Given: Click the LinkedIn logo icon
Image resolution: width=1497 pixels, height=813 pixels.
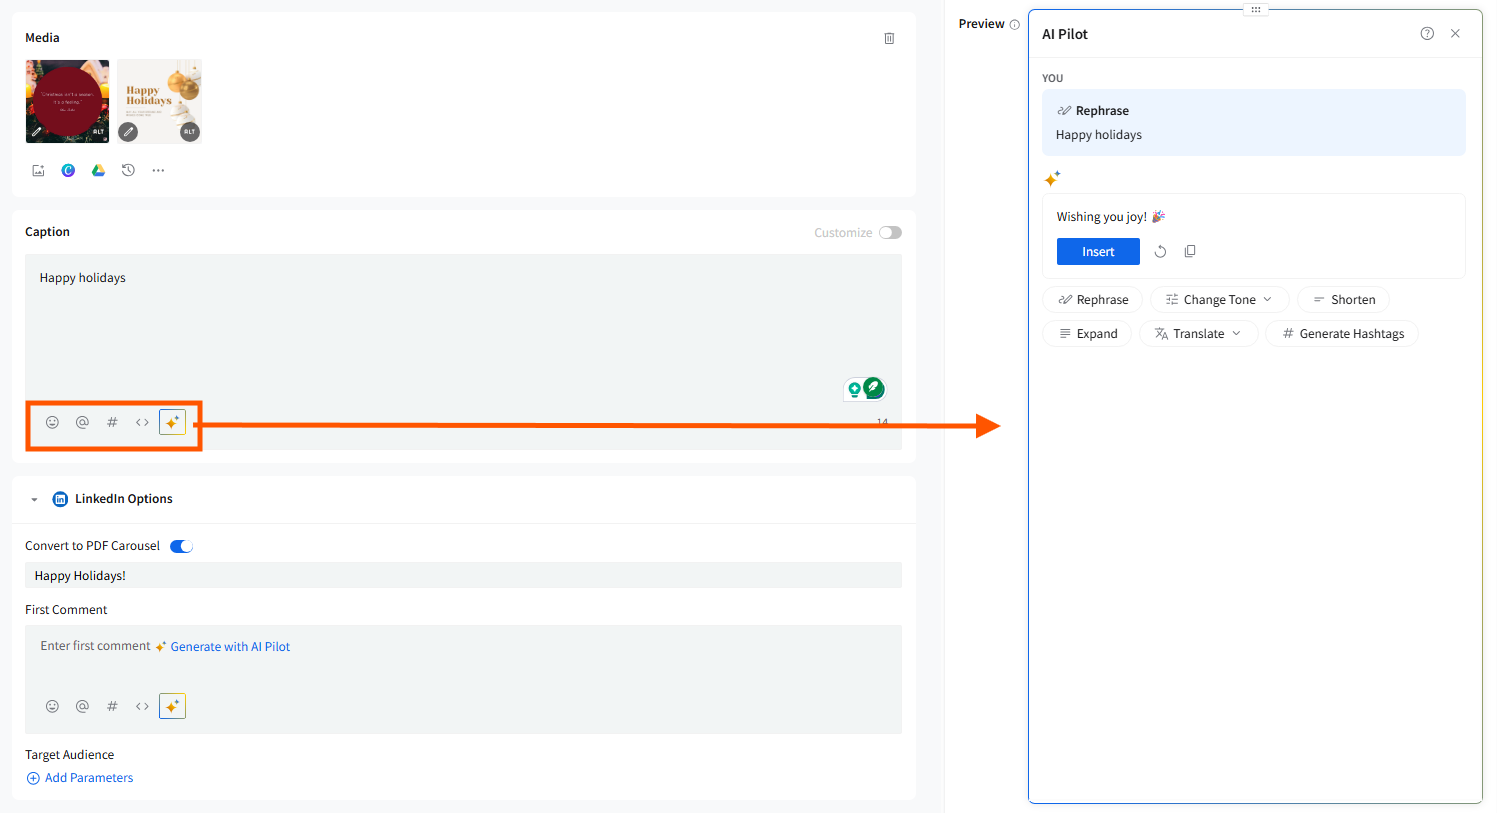Looking at the screenshot, I should click(x=60, y=499).
